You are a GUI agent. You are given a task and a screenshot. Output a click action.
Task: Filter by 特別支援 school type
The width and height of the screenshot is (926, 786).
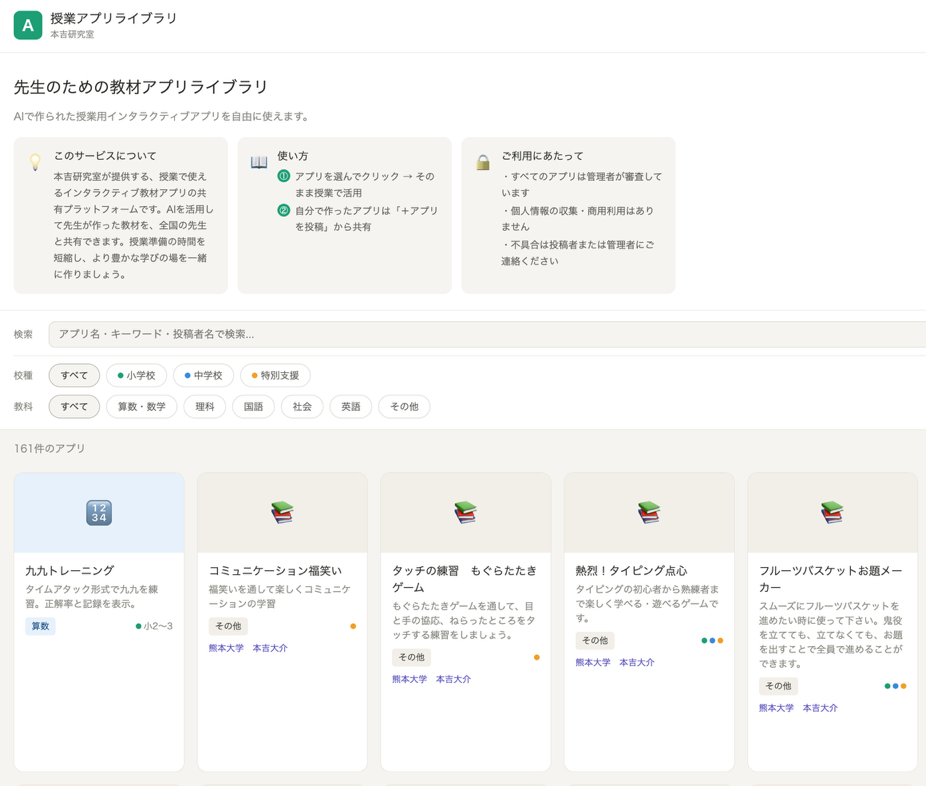[x=275, y=375]
